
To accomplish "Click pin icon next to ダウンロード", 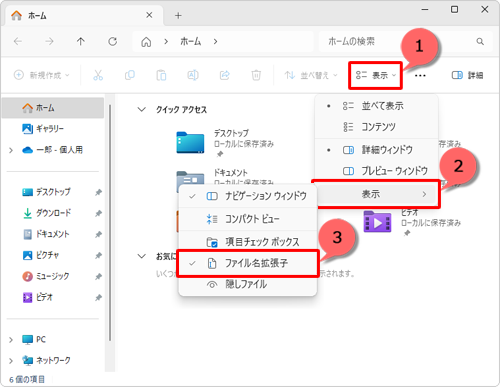I will pos(98,213).
